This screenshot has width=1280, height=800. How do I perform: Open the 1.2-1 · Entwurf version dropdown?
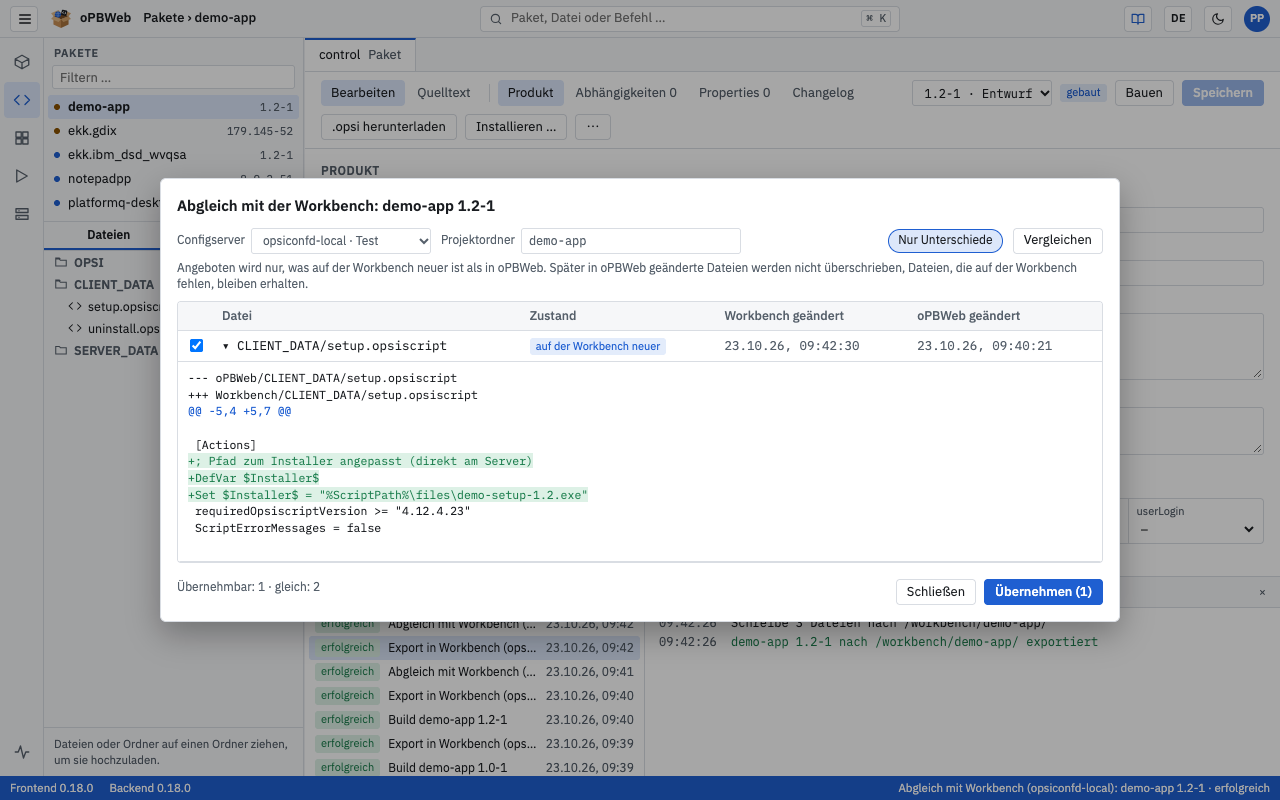coord(982,93)
